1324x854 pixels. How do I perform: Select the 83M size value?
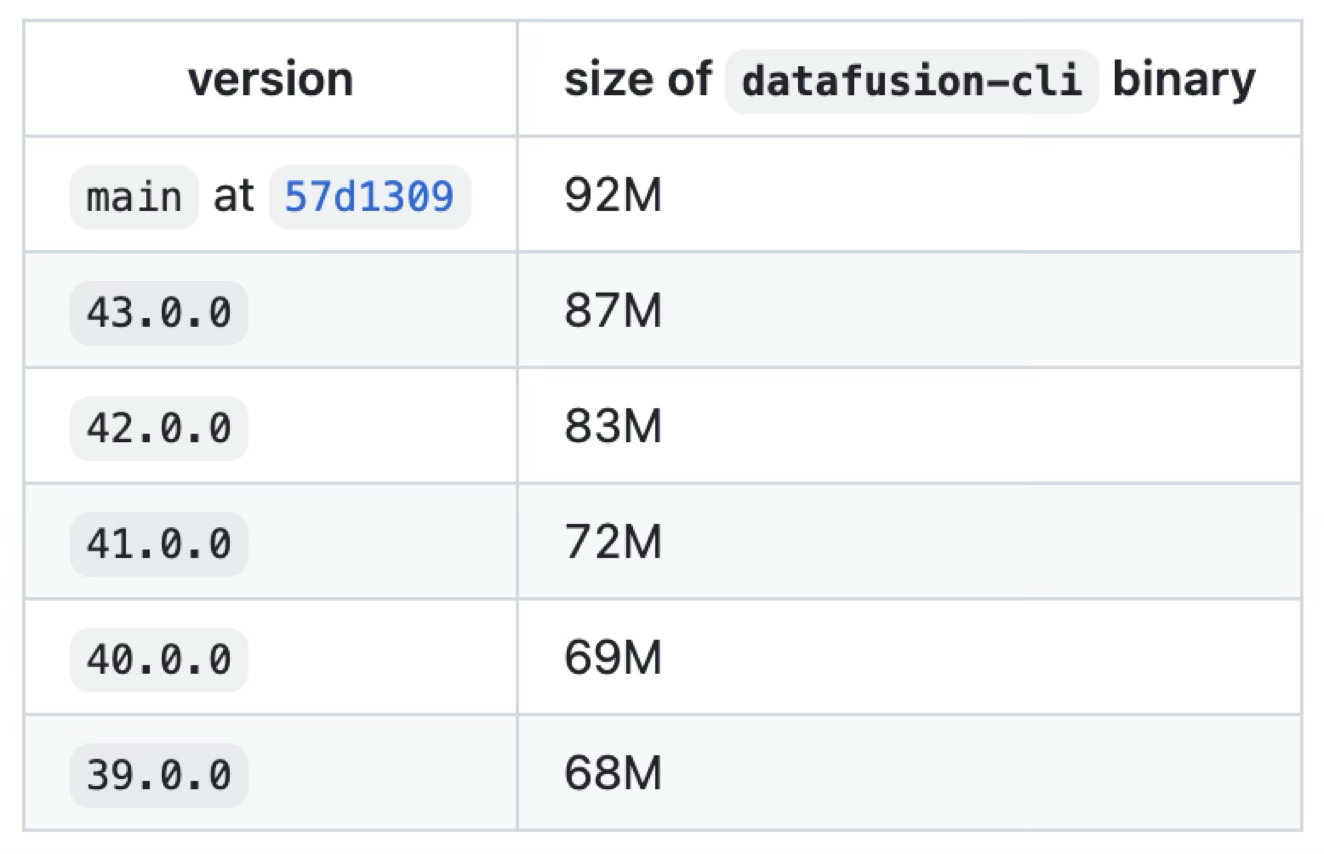coord(612,428)
